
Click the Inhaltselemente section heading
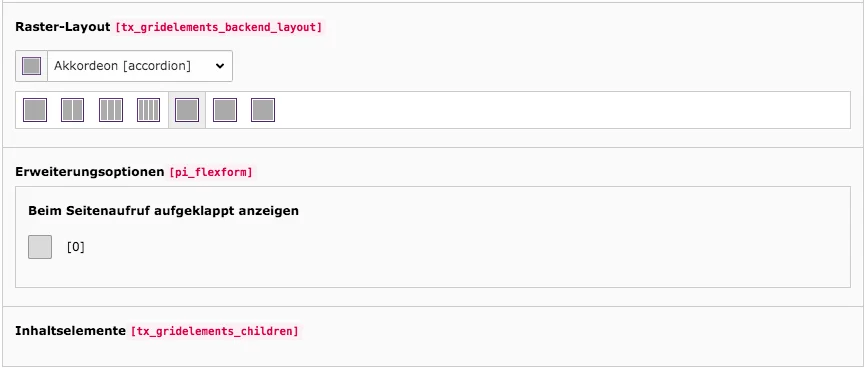click(x=70, y=331)
